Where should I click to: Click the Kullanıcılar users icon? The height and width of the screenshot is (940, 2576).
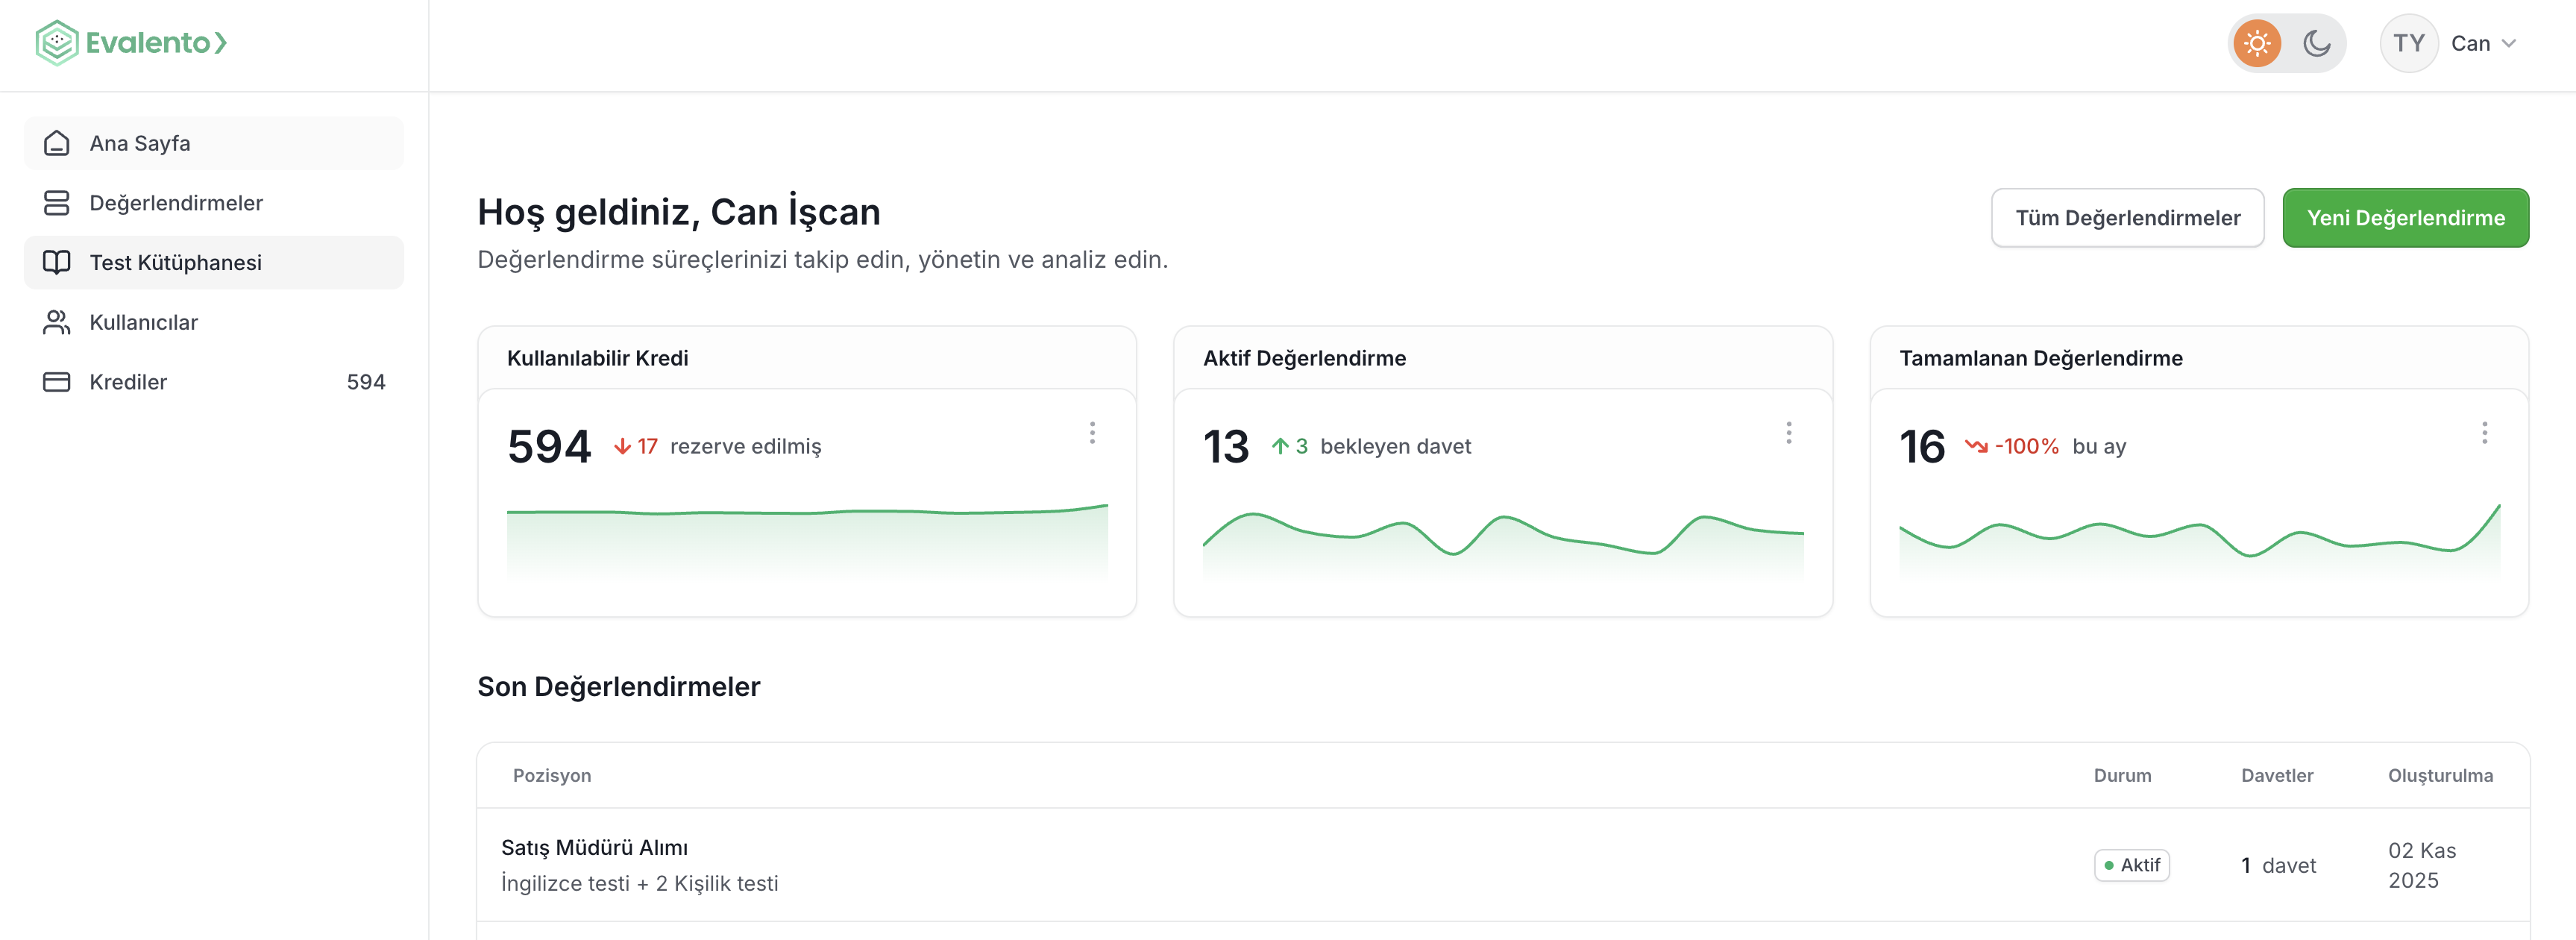coord(57,322)
